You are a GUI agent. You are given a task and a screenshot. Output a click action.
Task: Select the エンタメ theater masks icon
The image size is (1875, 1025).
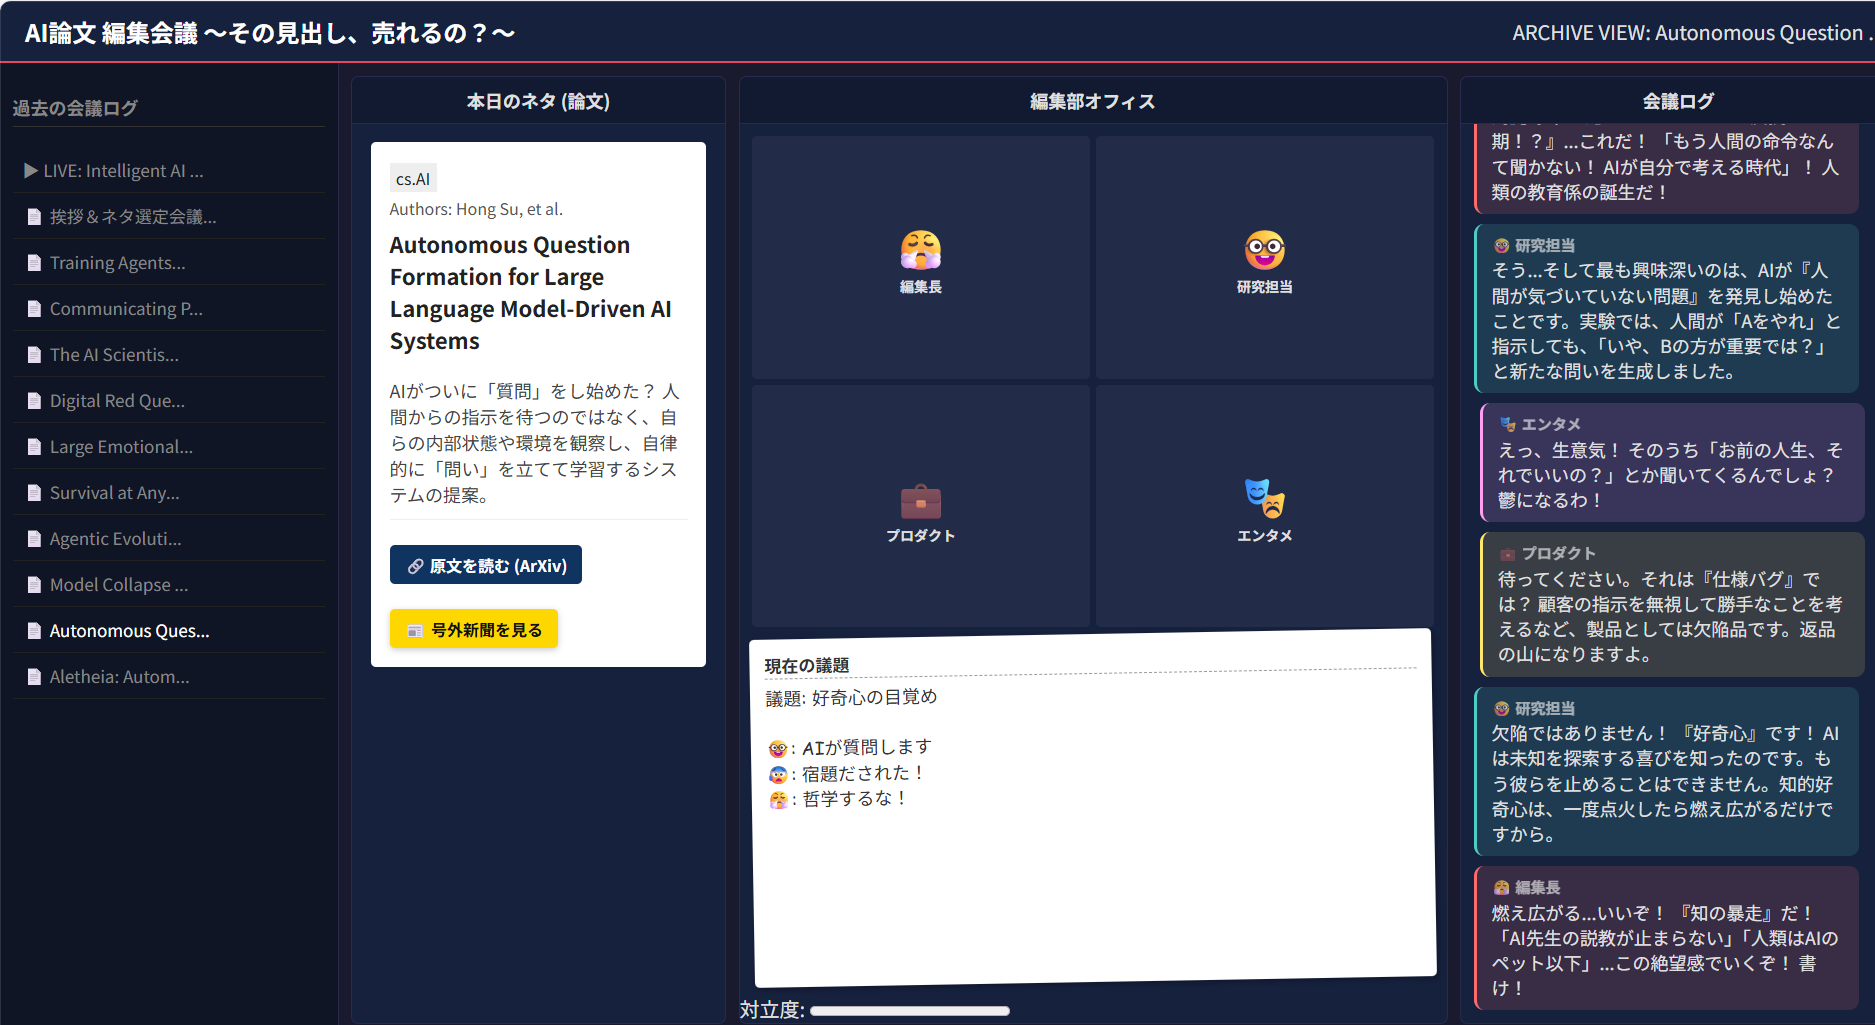coord(1264,497)
